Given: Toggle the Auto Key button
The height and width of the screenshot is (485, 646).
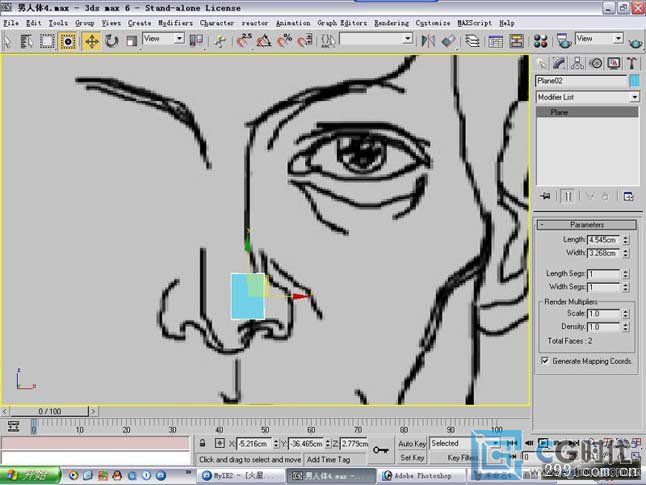Looking at the screenshot, I should point(412,444).
